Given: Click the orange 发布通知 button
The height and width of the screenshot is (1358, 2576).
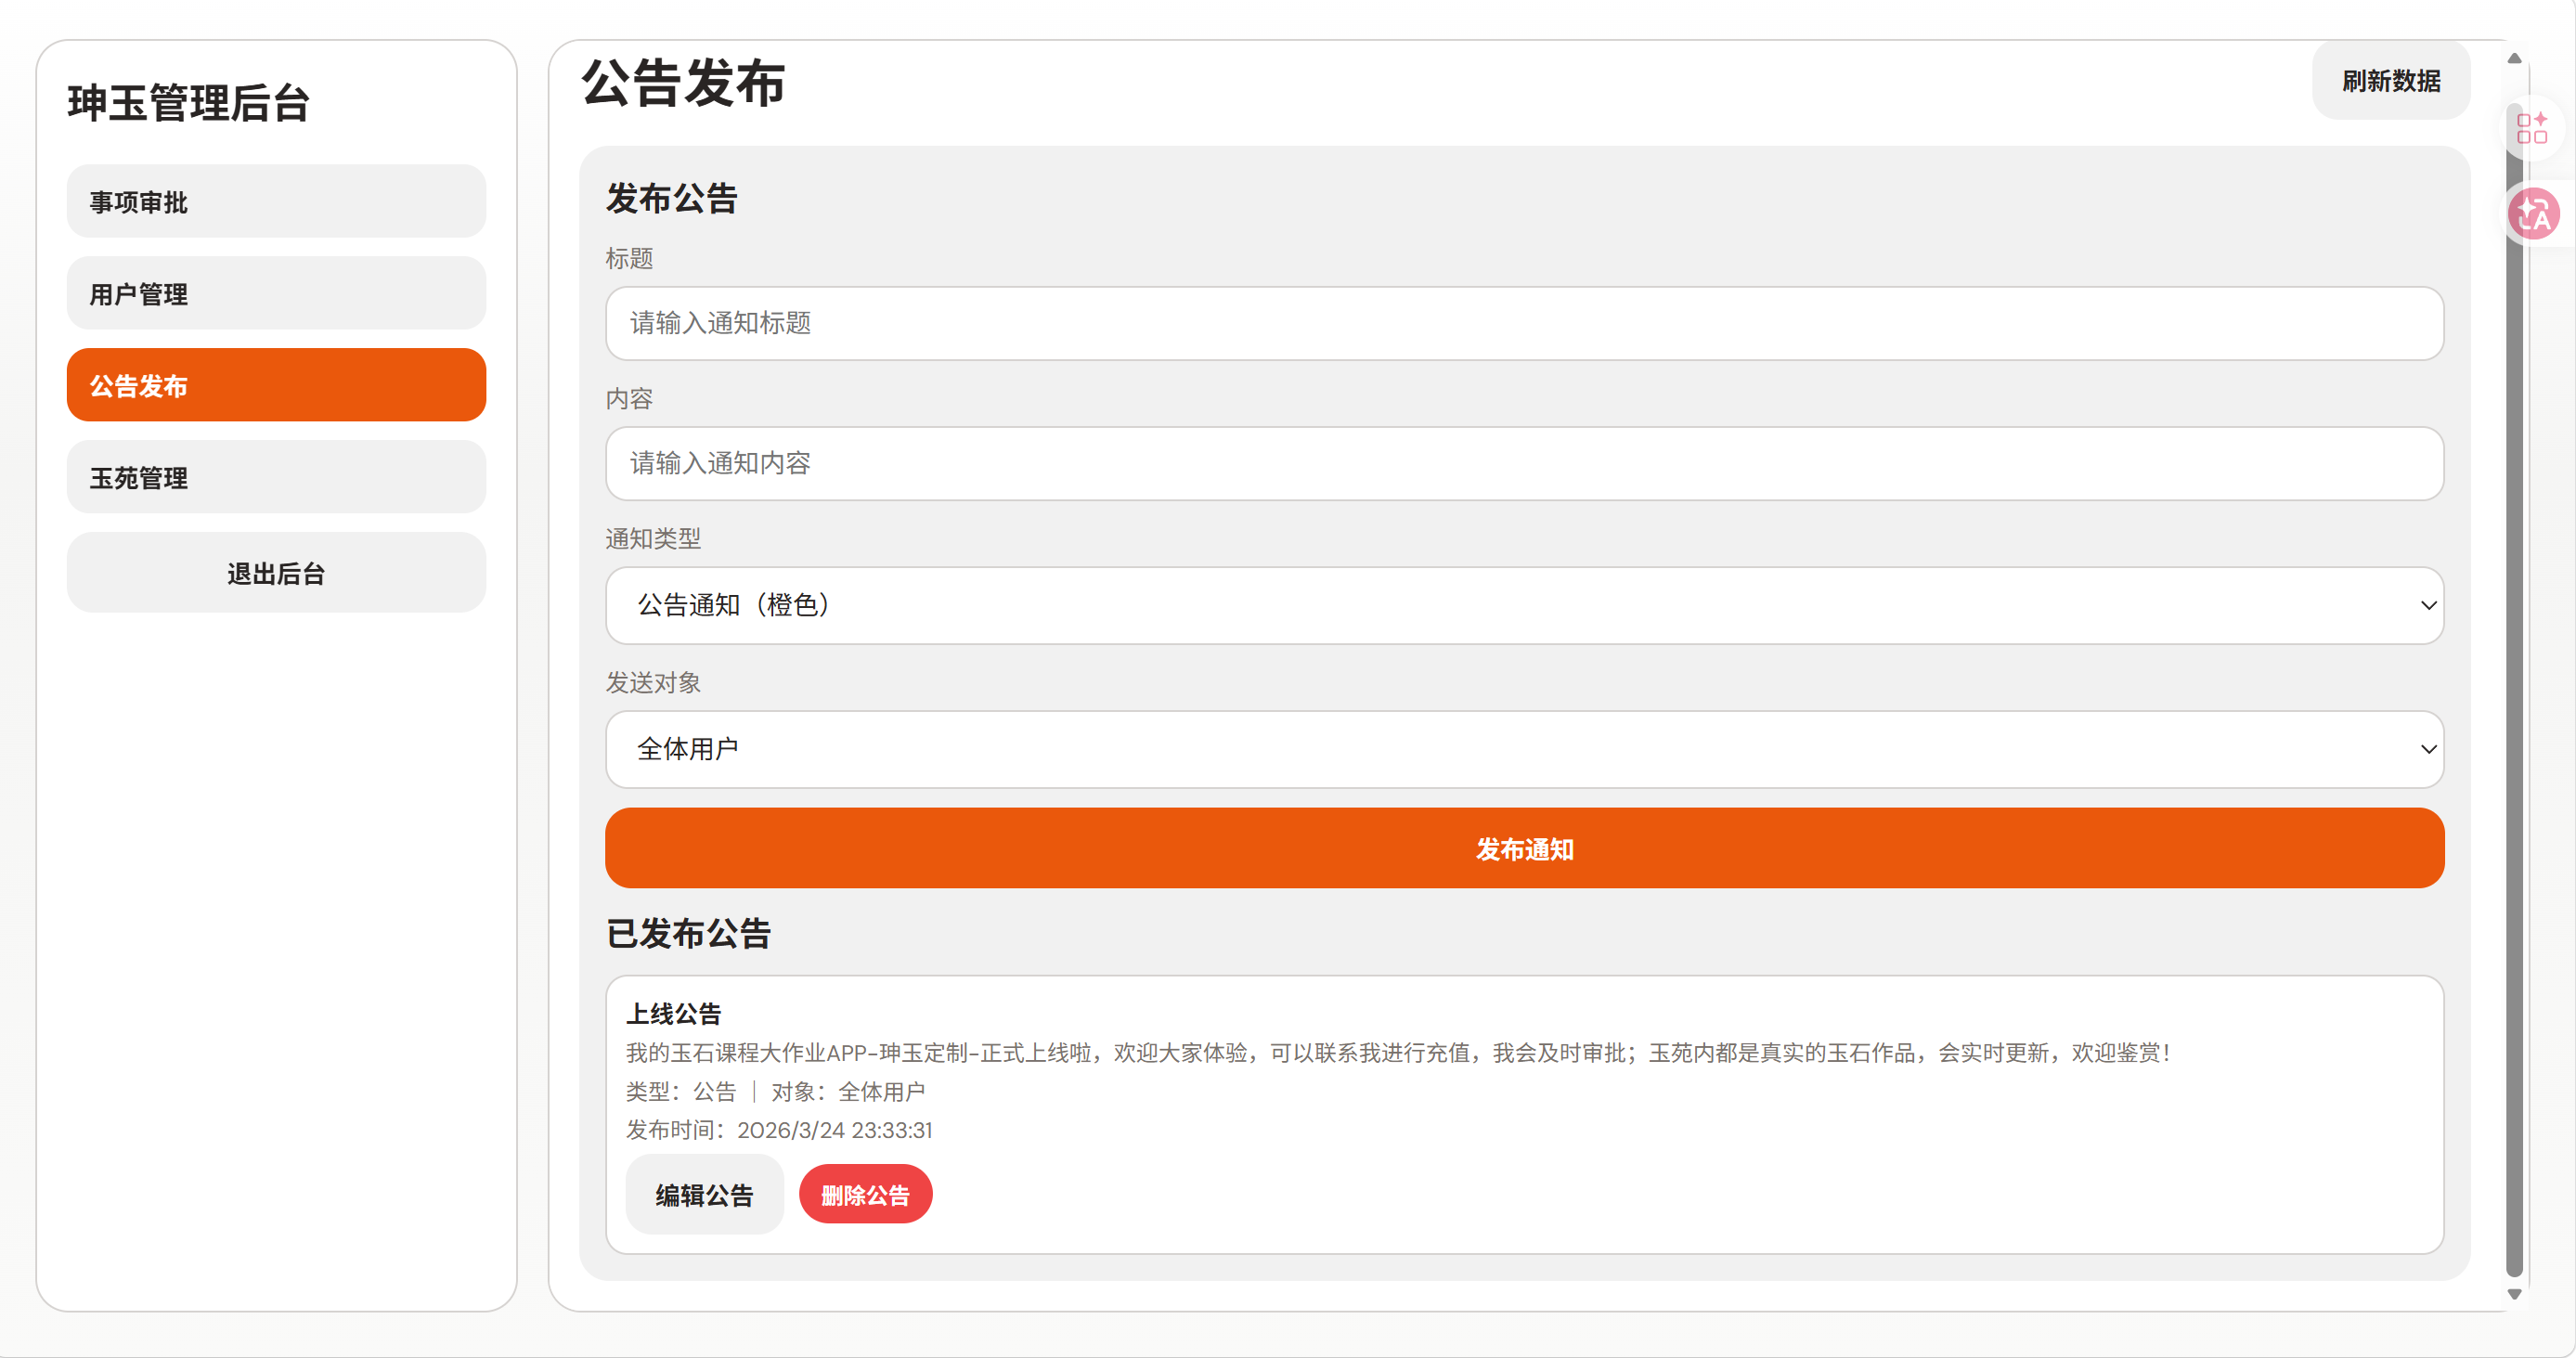Looking at the screenshot, I should click(1524, 848).
